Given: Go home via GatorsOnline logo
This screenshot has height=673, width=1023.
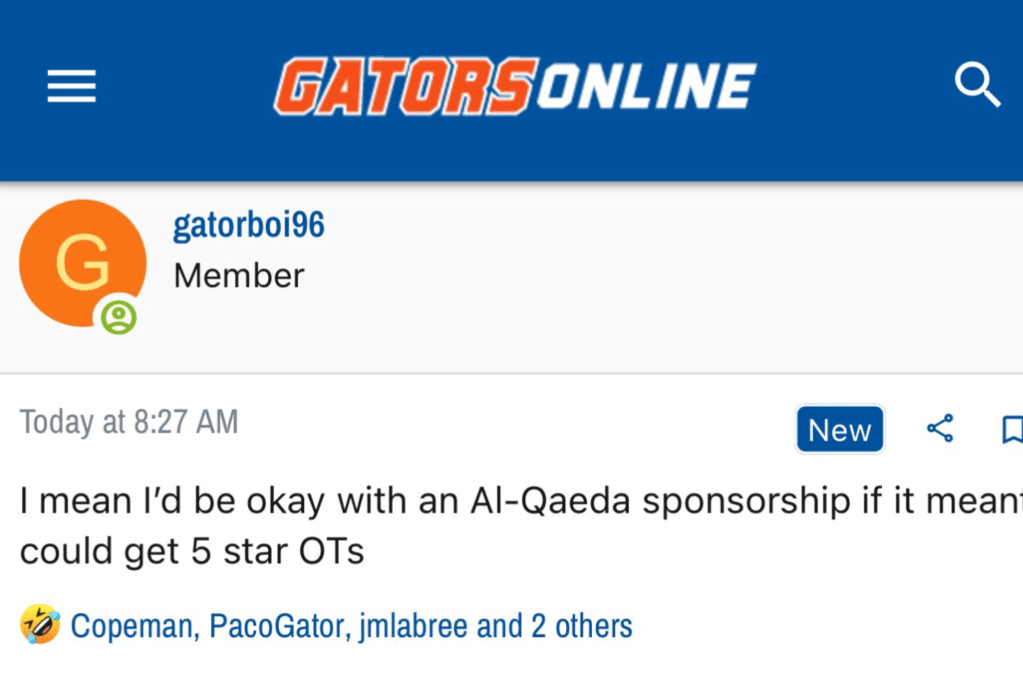Looking at the screenshot, I should click(x=515, y=86).
